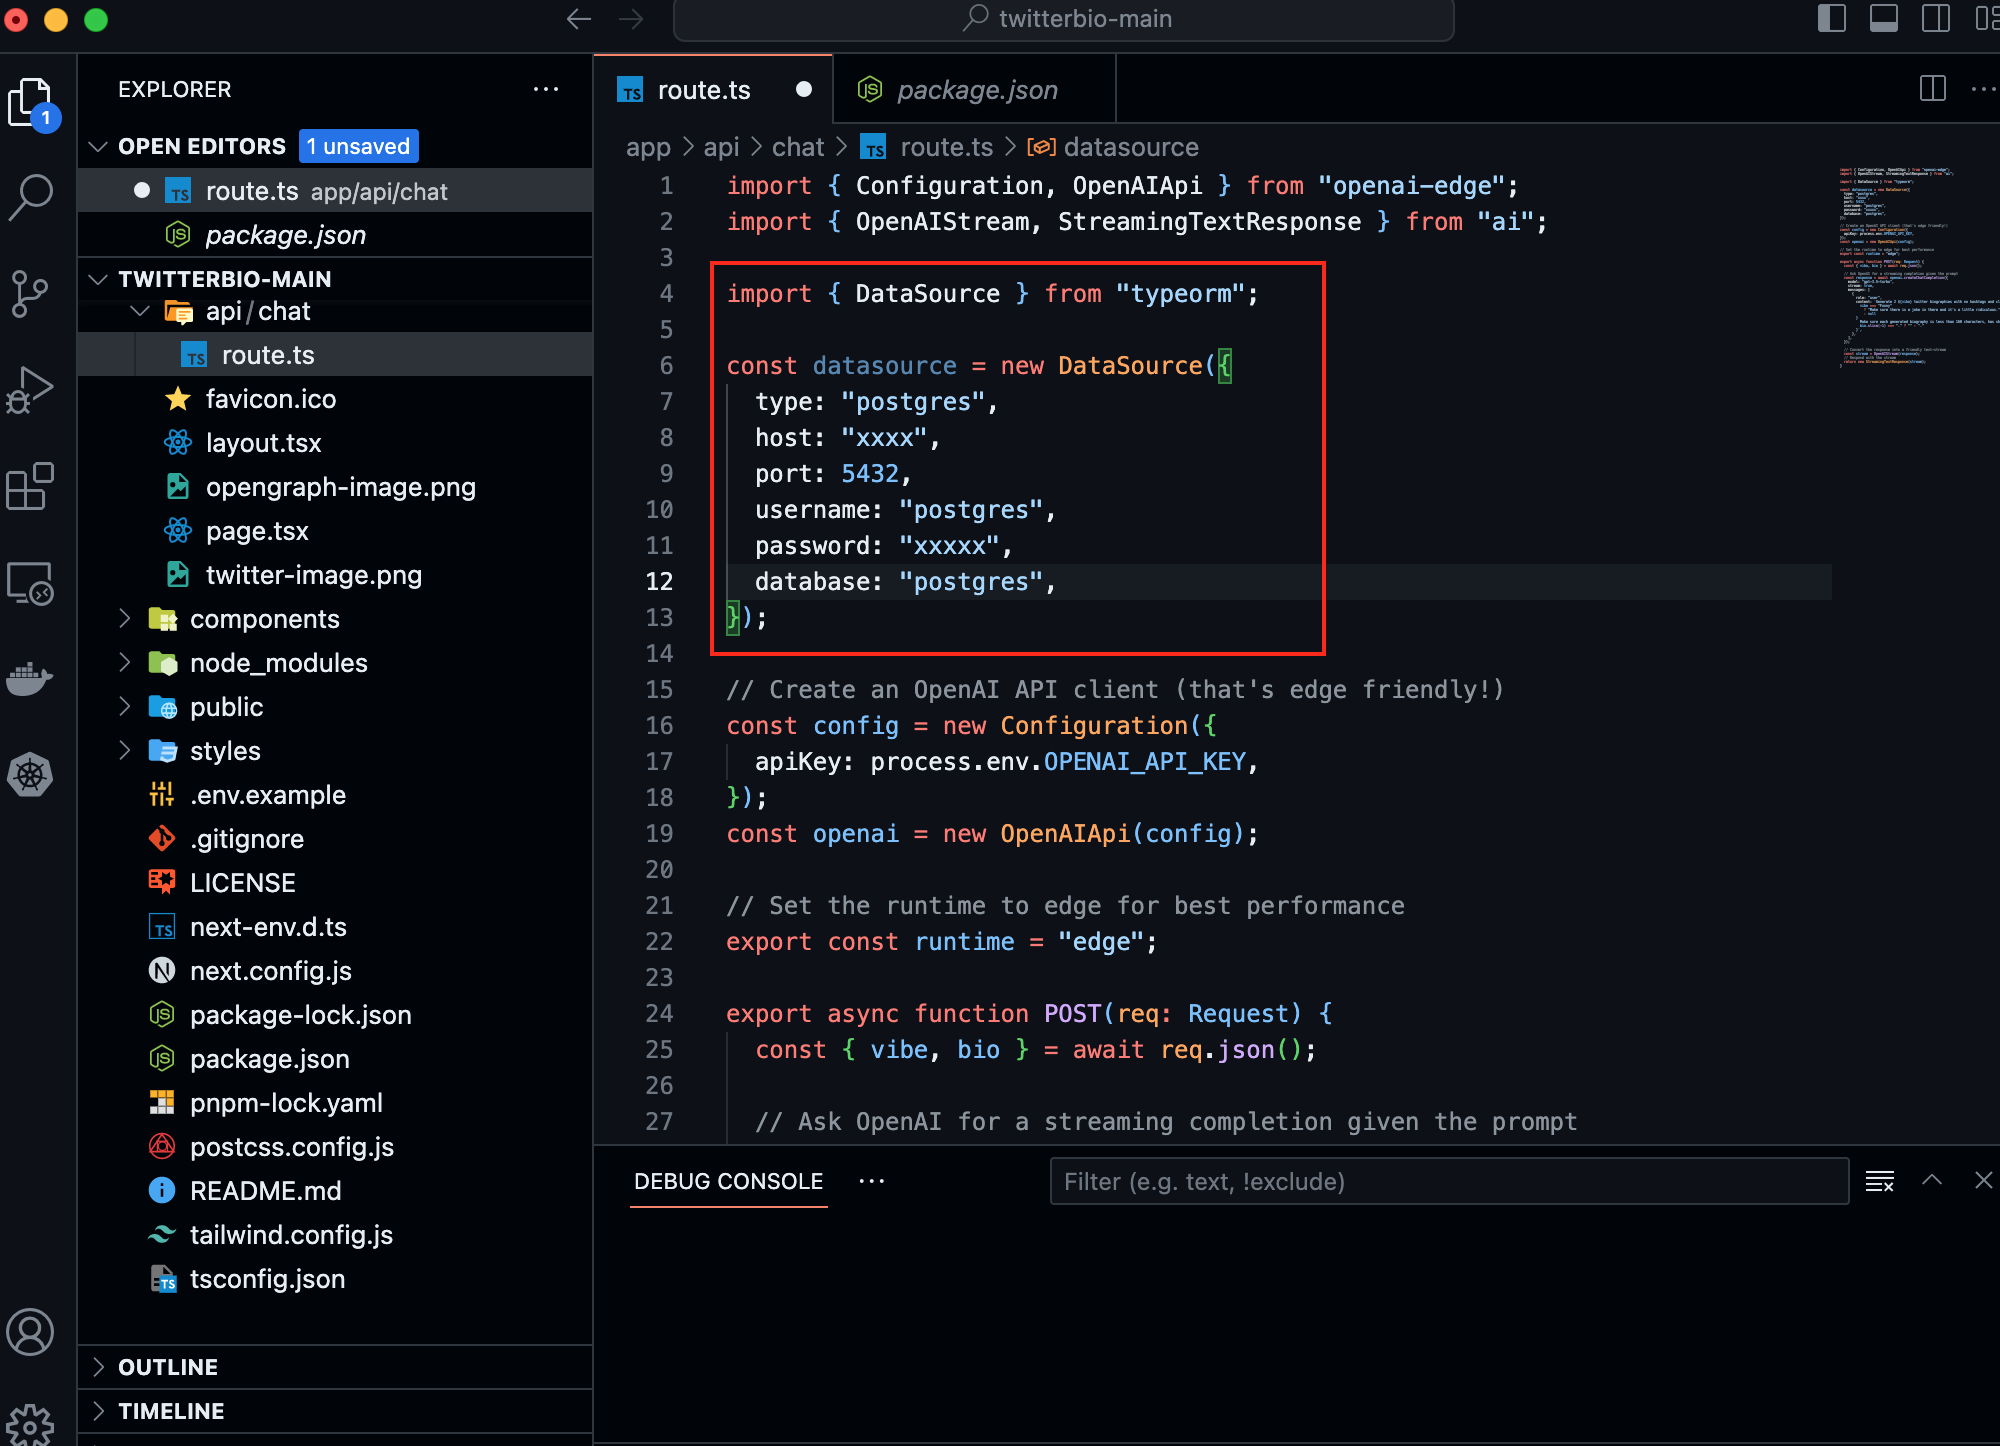Open favicon.ico in the file tree

(335, 399)
